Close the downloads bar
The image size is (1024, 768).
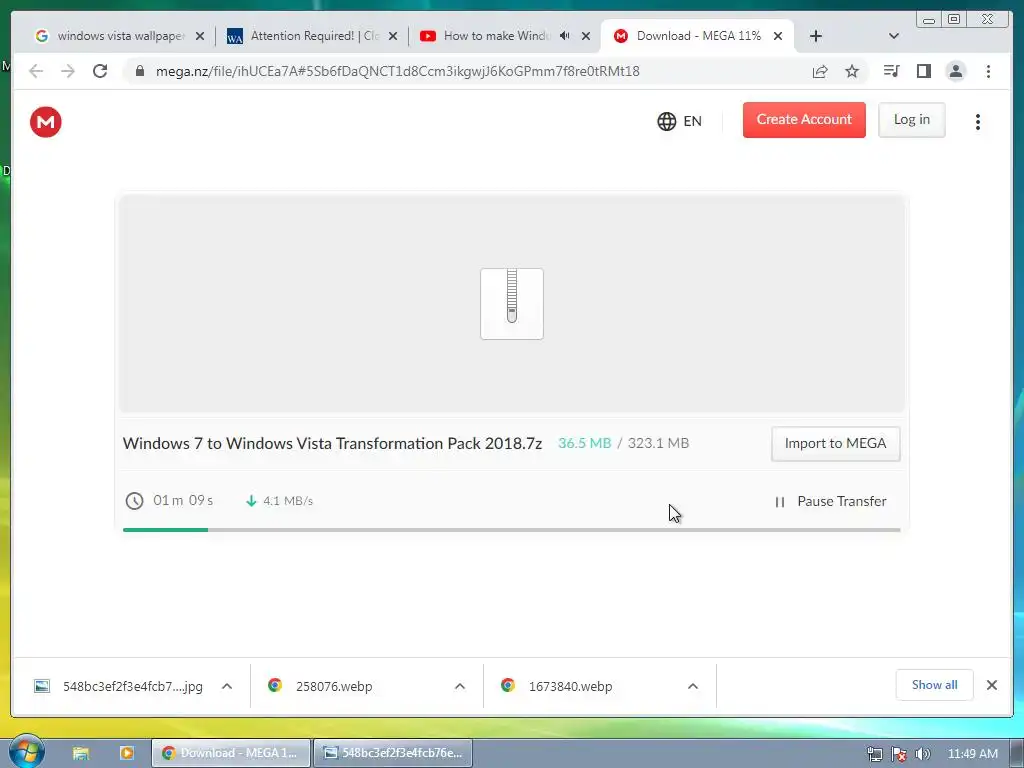pyautogui.click(x=992, y=685)
